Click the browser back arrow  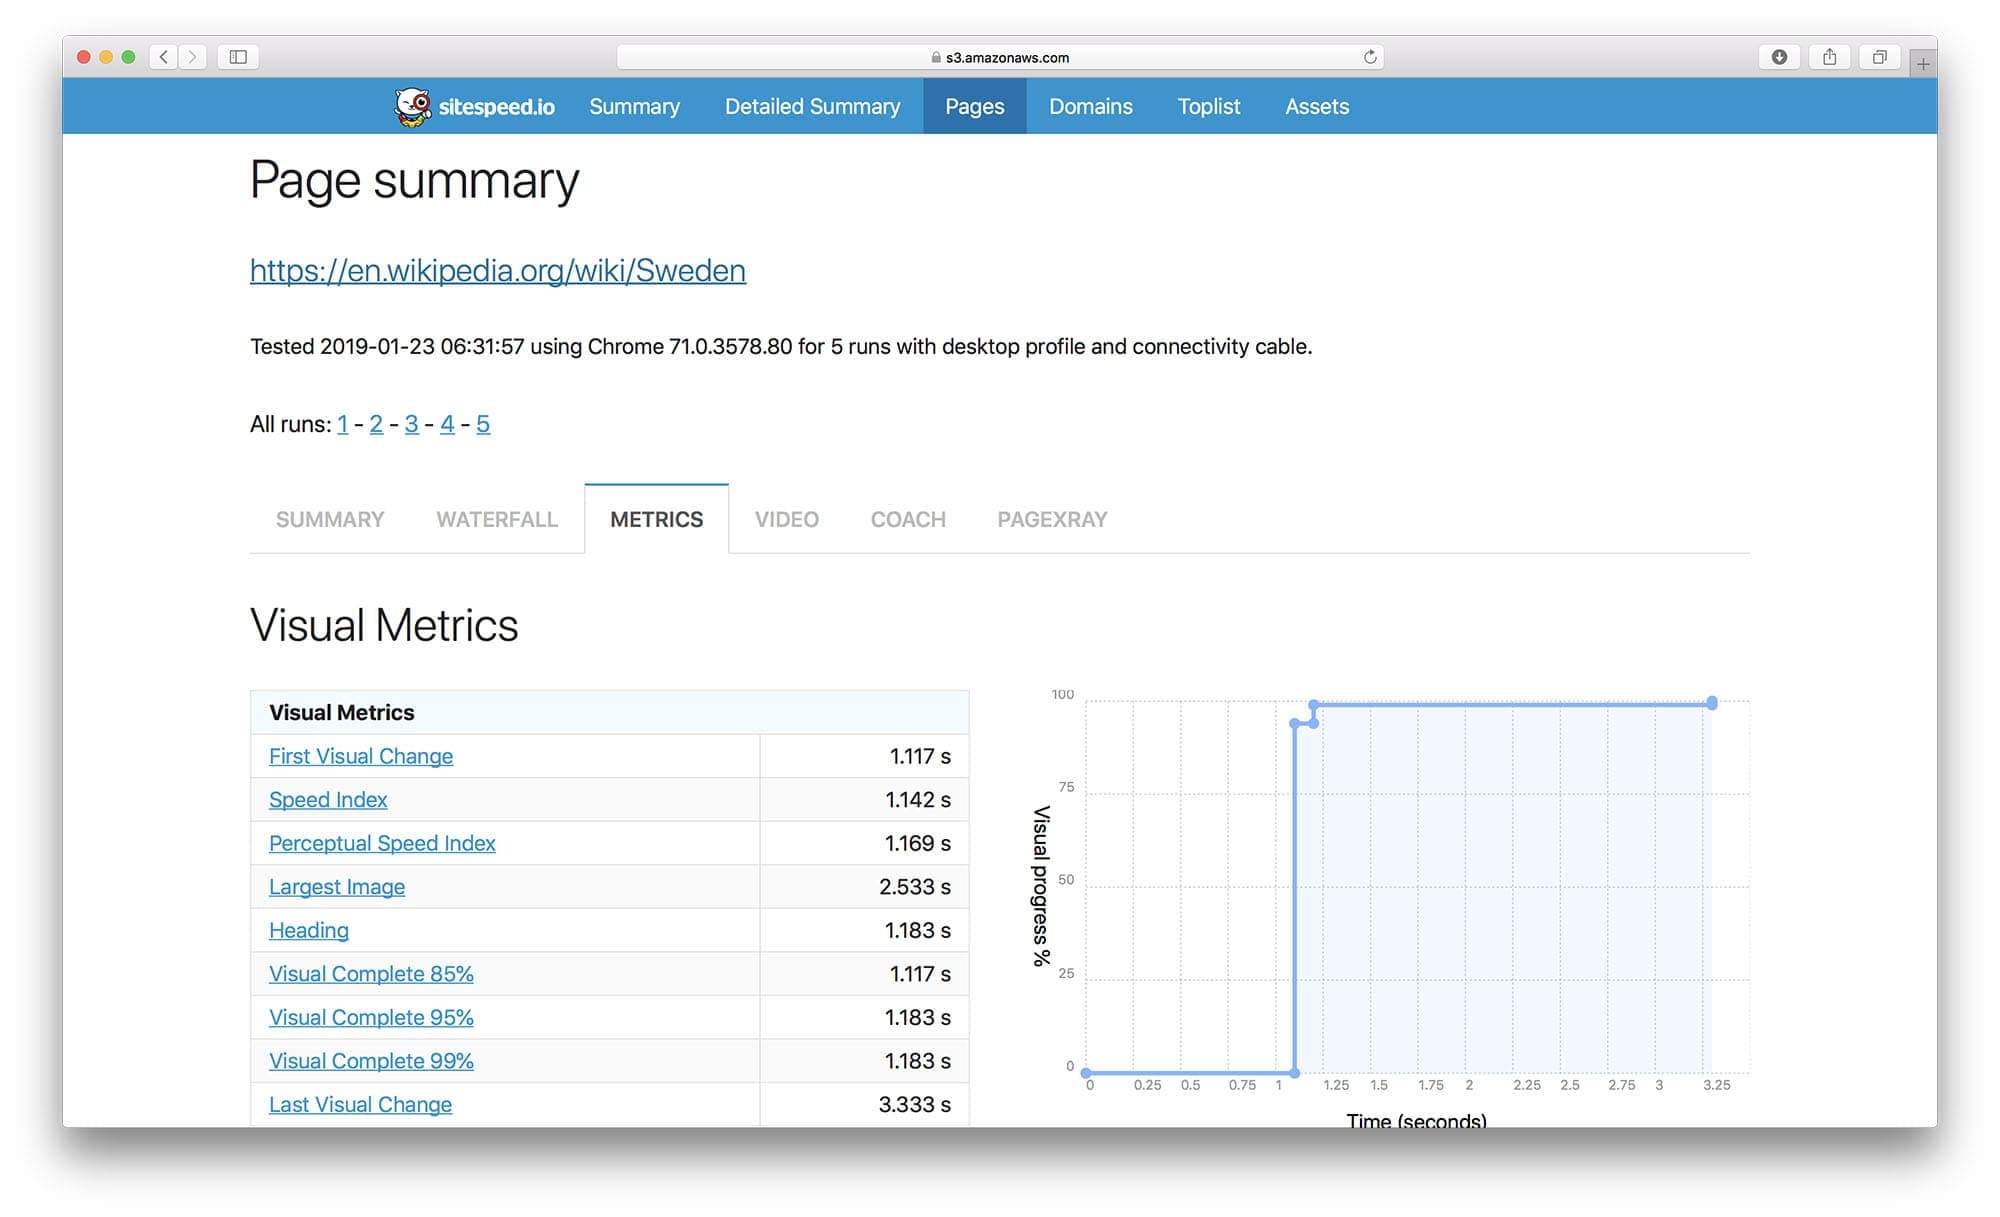164,57
